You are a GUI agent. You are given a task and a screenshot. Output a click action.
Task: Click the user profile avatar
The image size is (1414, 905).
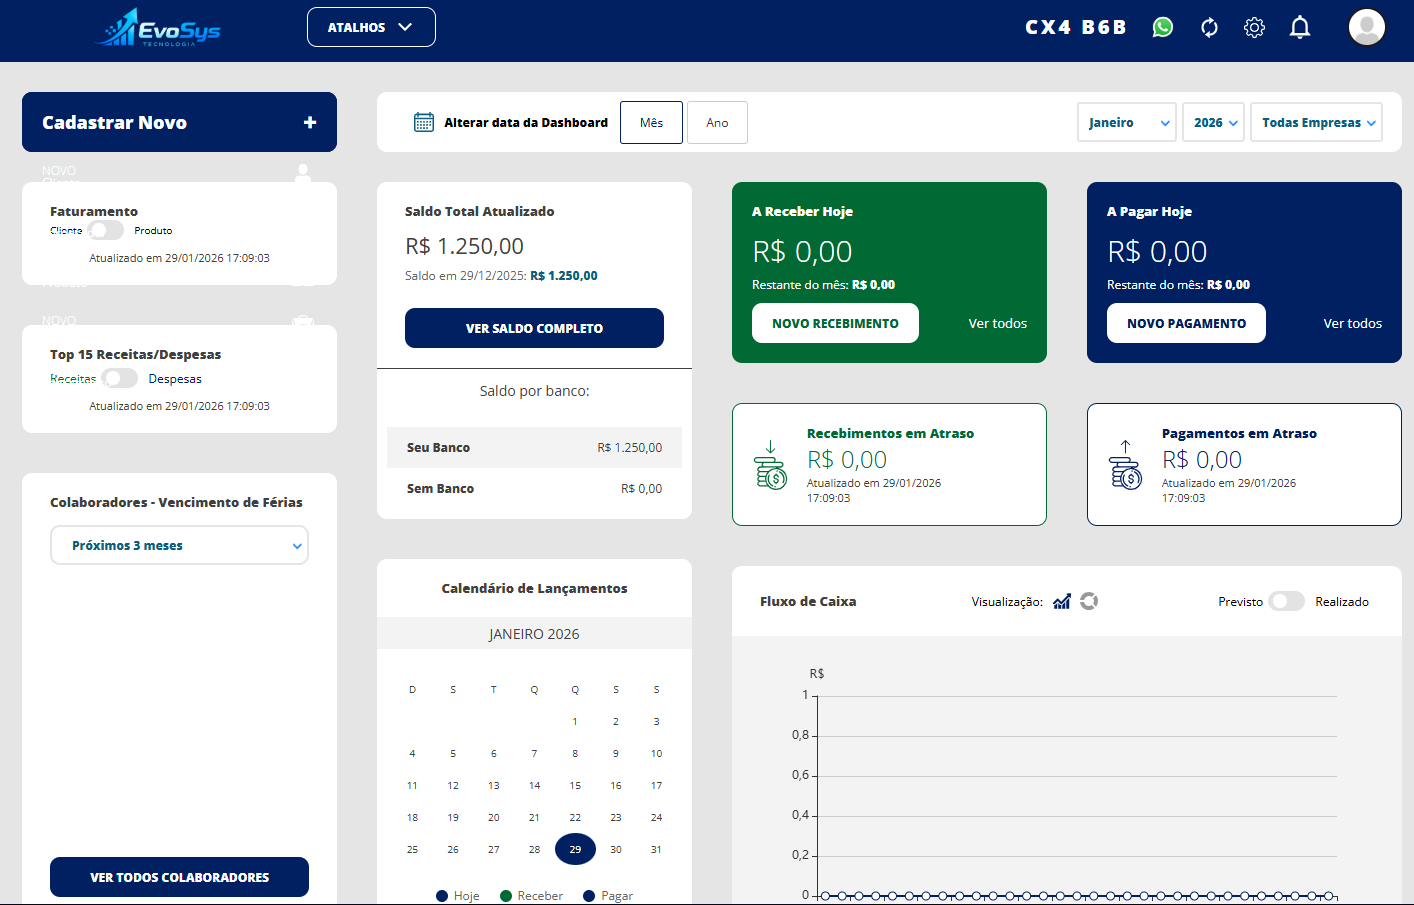1366,27
